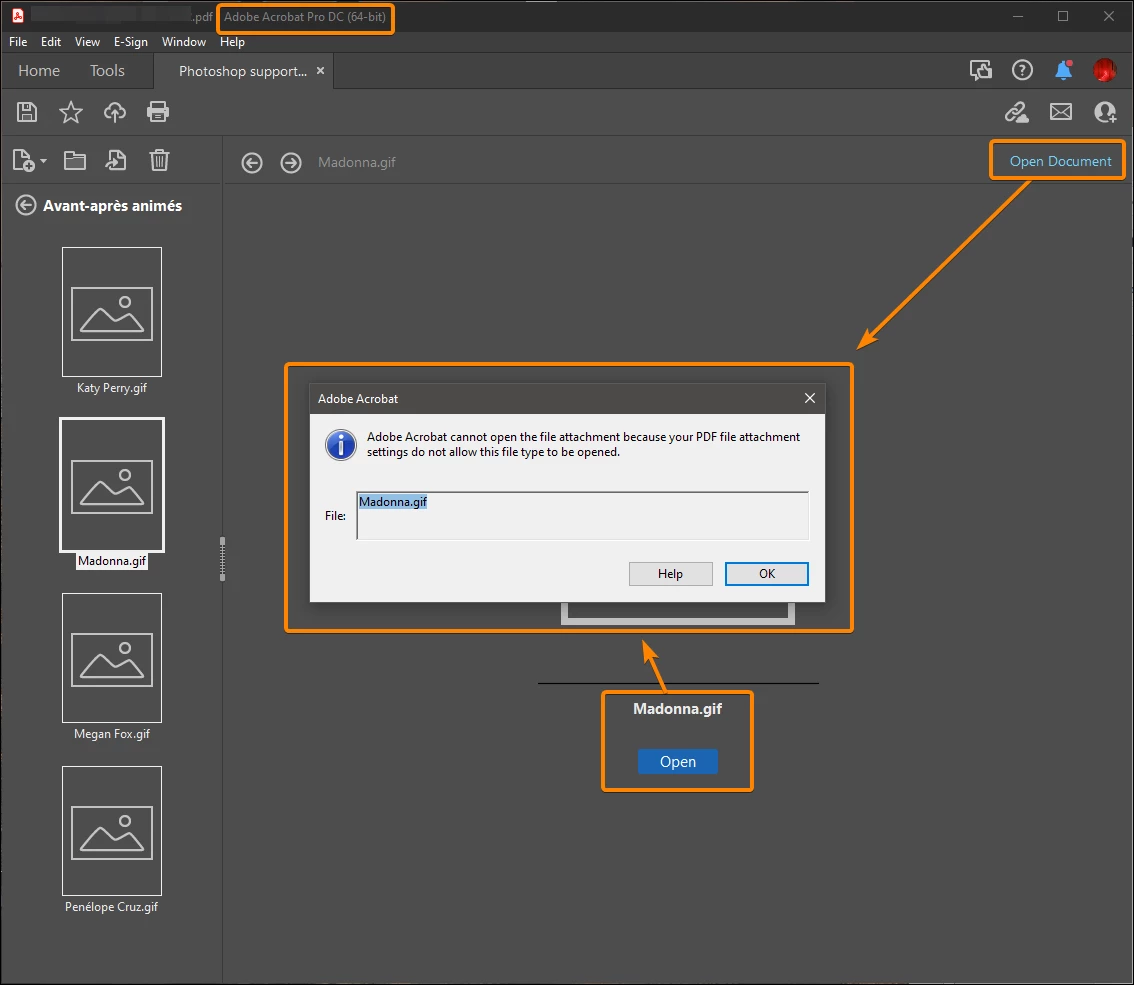1134x985 pixels.
Task: Open the File menu
Action: 18,42
